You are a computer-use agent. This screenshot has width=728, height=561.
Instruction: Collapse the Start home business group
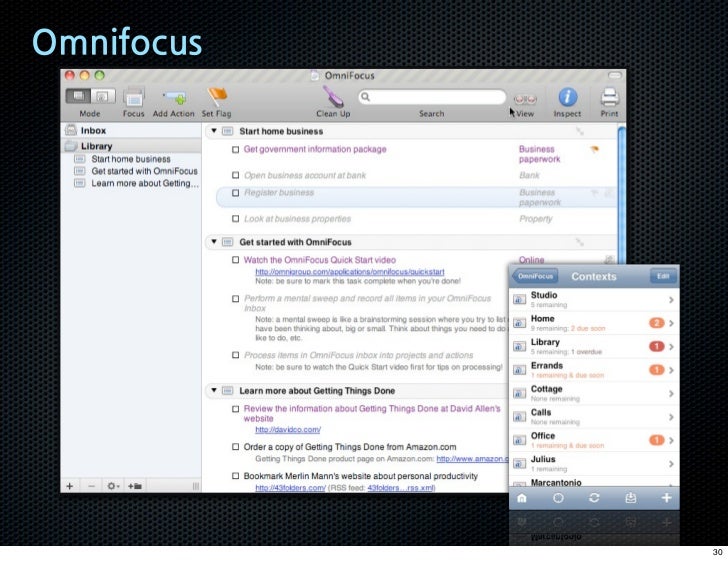click(214, 131)
